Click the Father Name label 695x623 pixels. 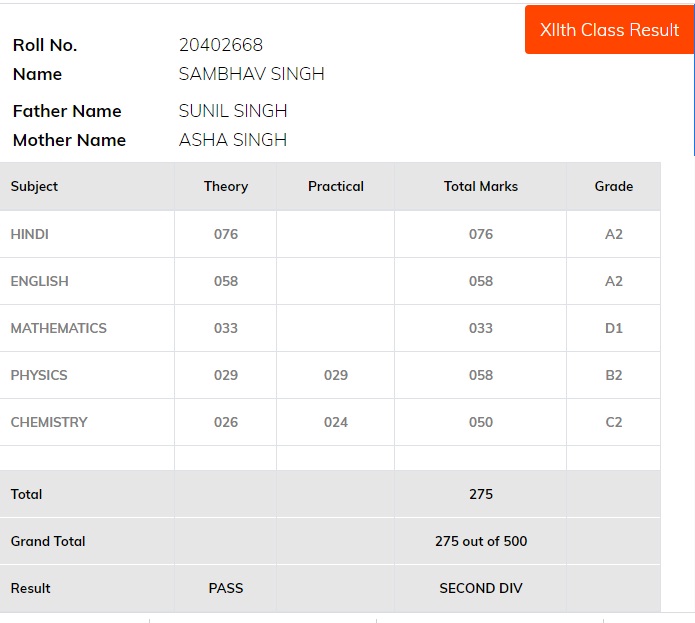point(67,111)
